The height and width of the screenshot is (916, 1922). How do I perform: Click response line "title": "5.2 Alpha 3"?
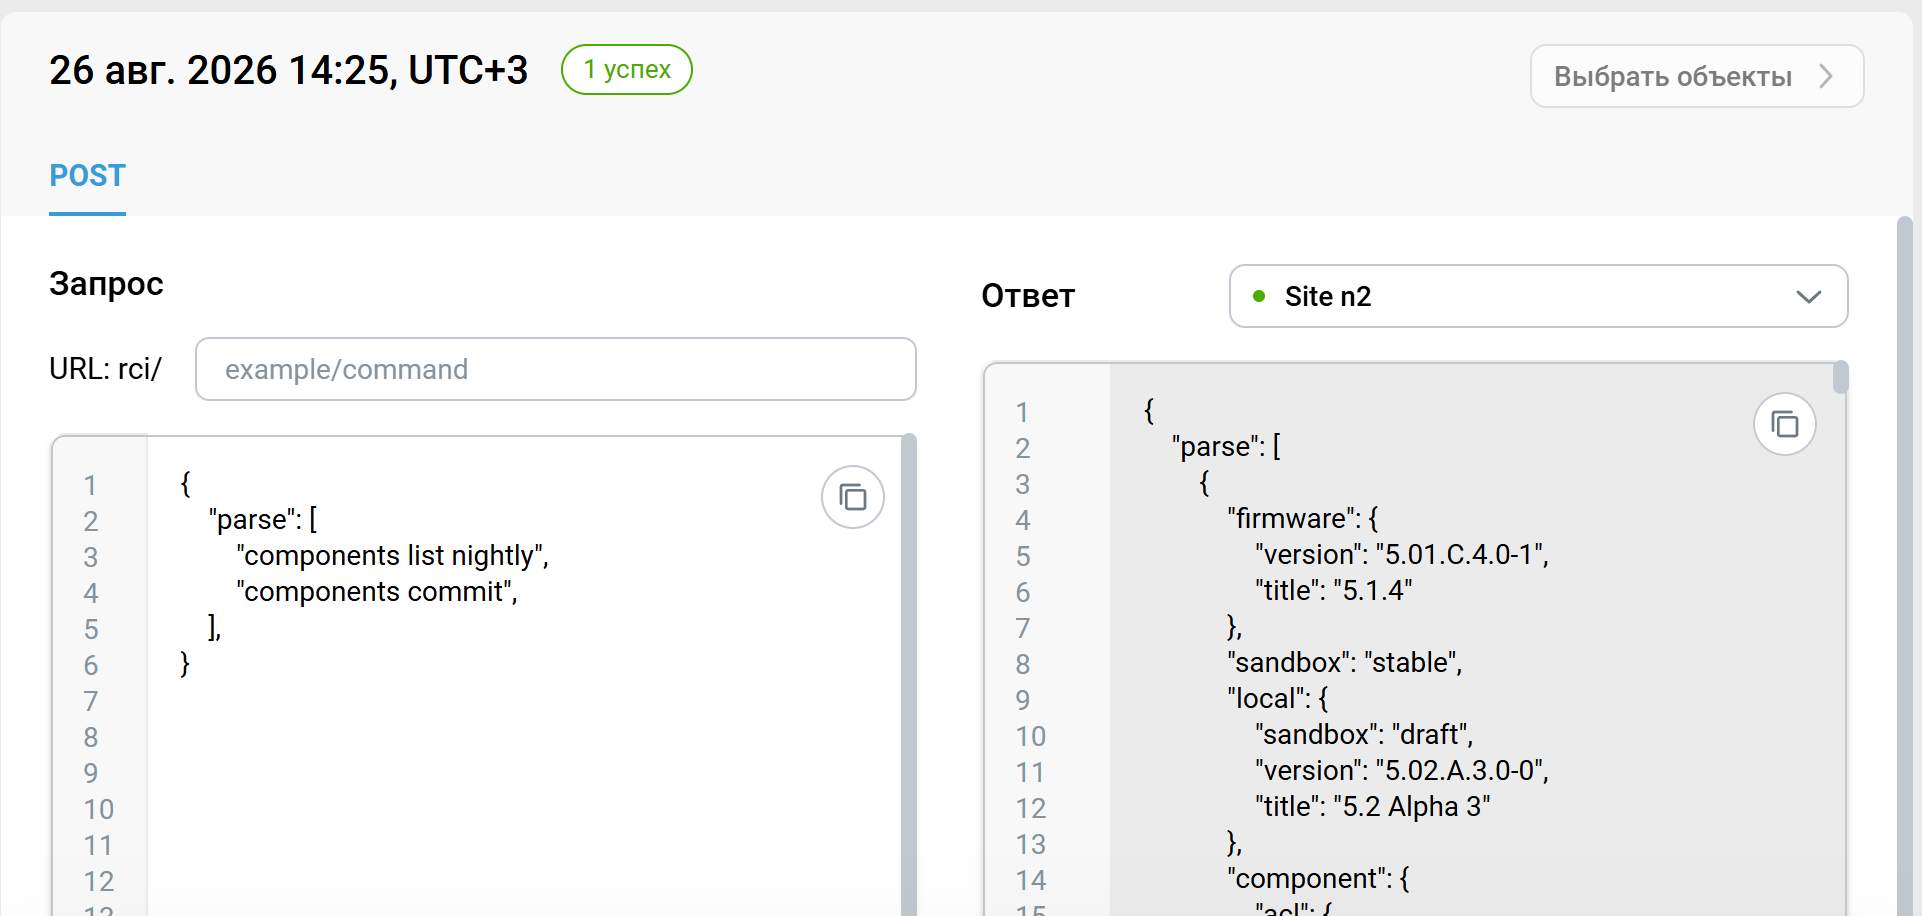[x=1373, y=807]
